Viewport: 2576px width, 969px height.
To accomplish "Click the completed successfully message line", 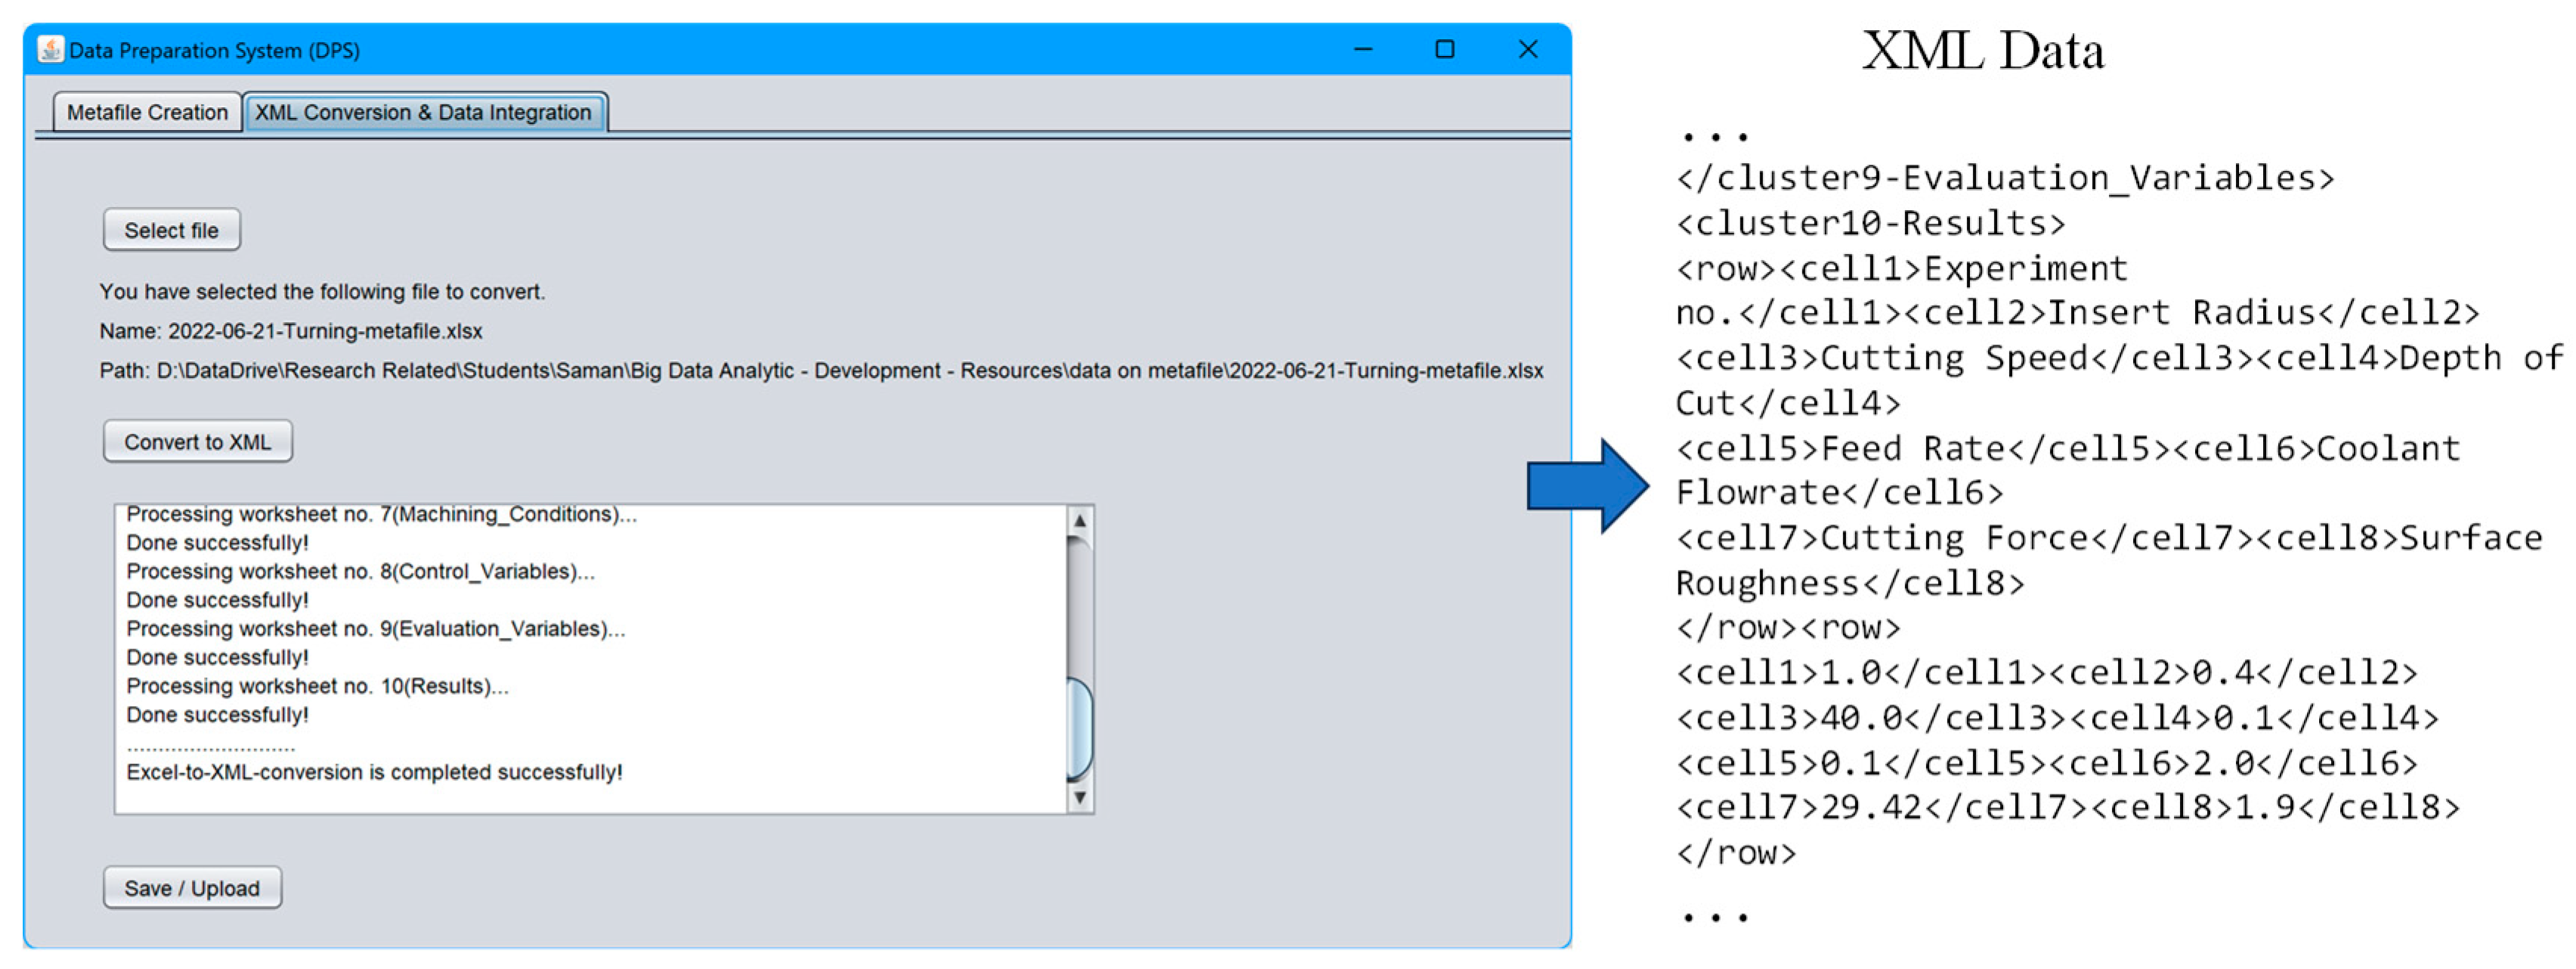I will click(x=374, y=772).
